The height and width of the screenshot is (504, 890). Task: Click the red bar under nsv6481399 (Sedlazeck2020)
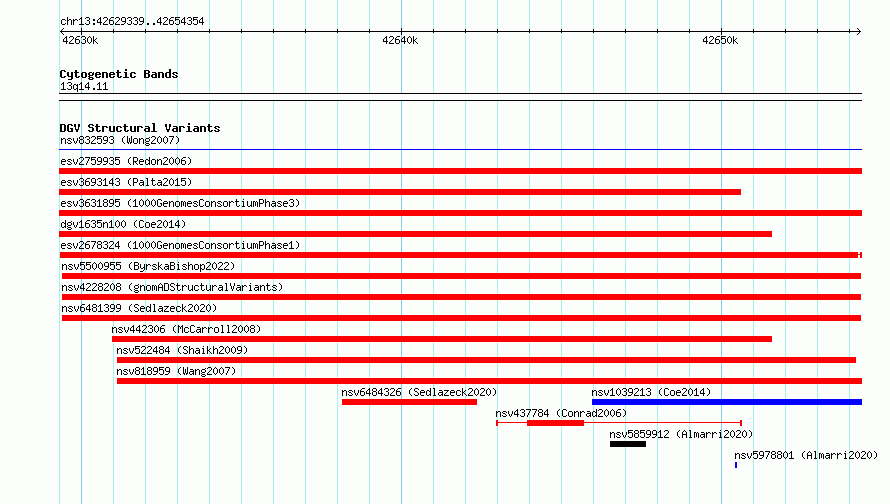(461, 318)
